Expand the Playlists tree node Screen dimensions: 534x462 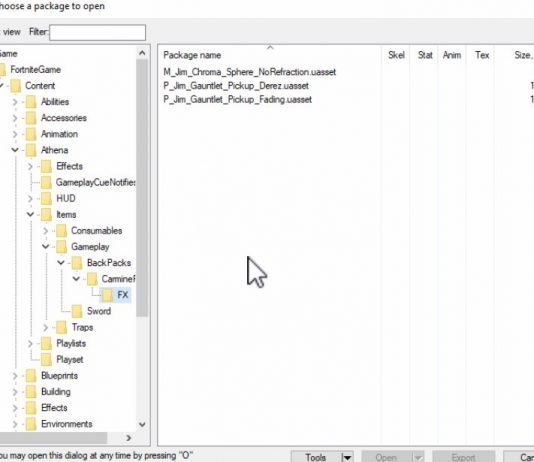[30, 344]
